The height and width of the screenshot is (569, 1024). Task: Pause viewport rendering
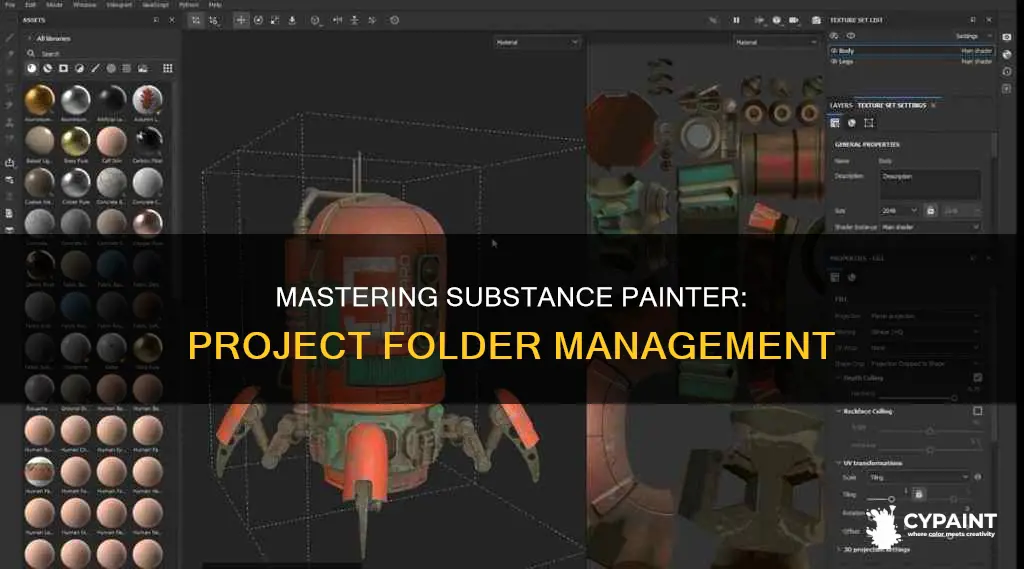(x=736, y=20)
